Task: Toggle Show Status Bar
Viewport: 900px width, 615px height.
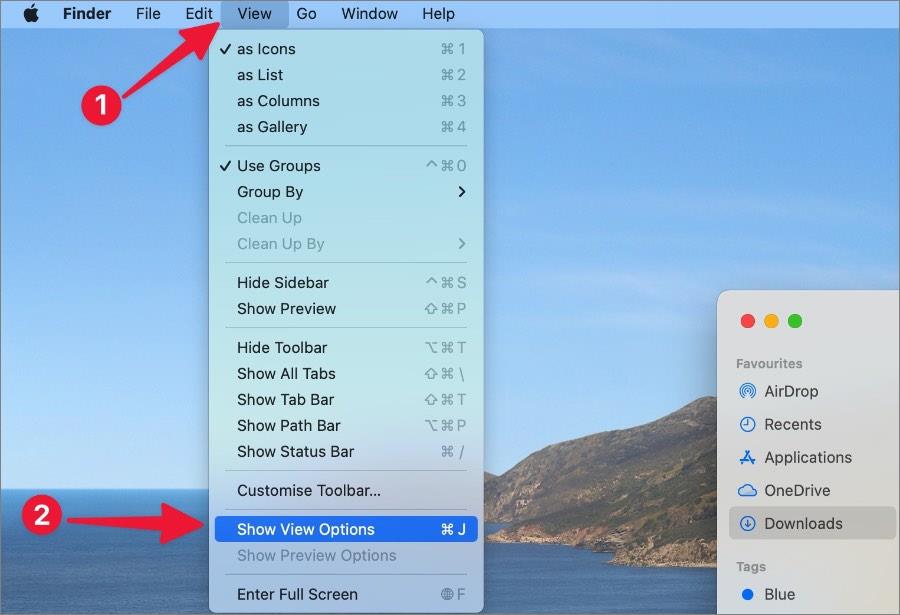Action: (x=346, y=451)
